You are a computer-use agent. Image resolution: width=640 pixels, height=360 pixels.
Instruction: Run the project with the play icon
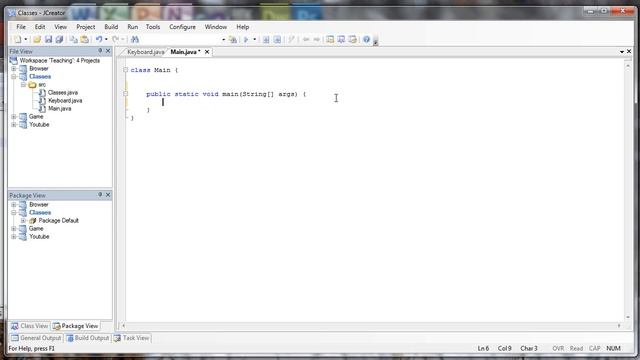(246, 39)
